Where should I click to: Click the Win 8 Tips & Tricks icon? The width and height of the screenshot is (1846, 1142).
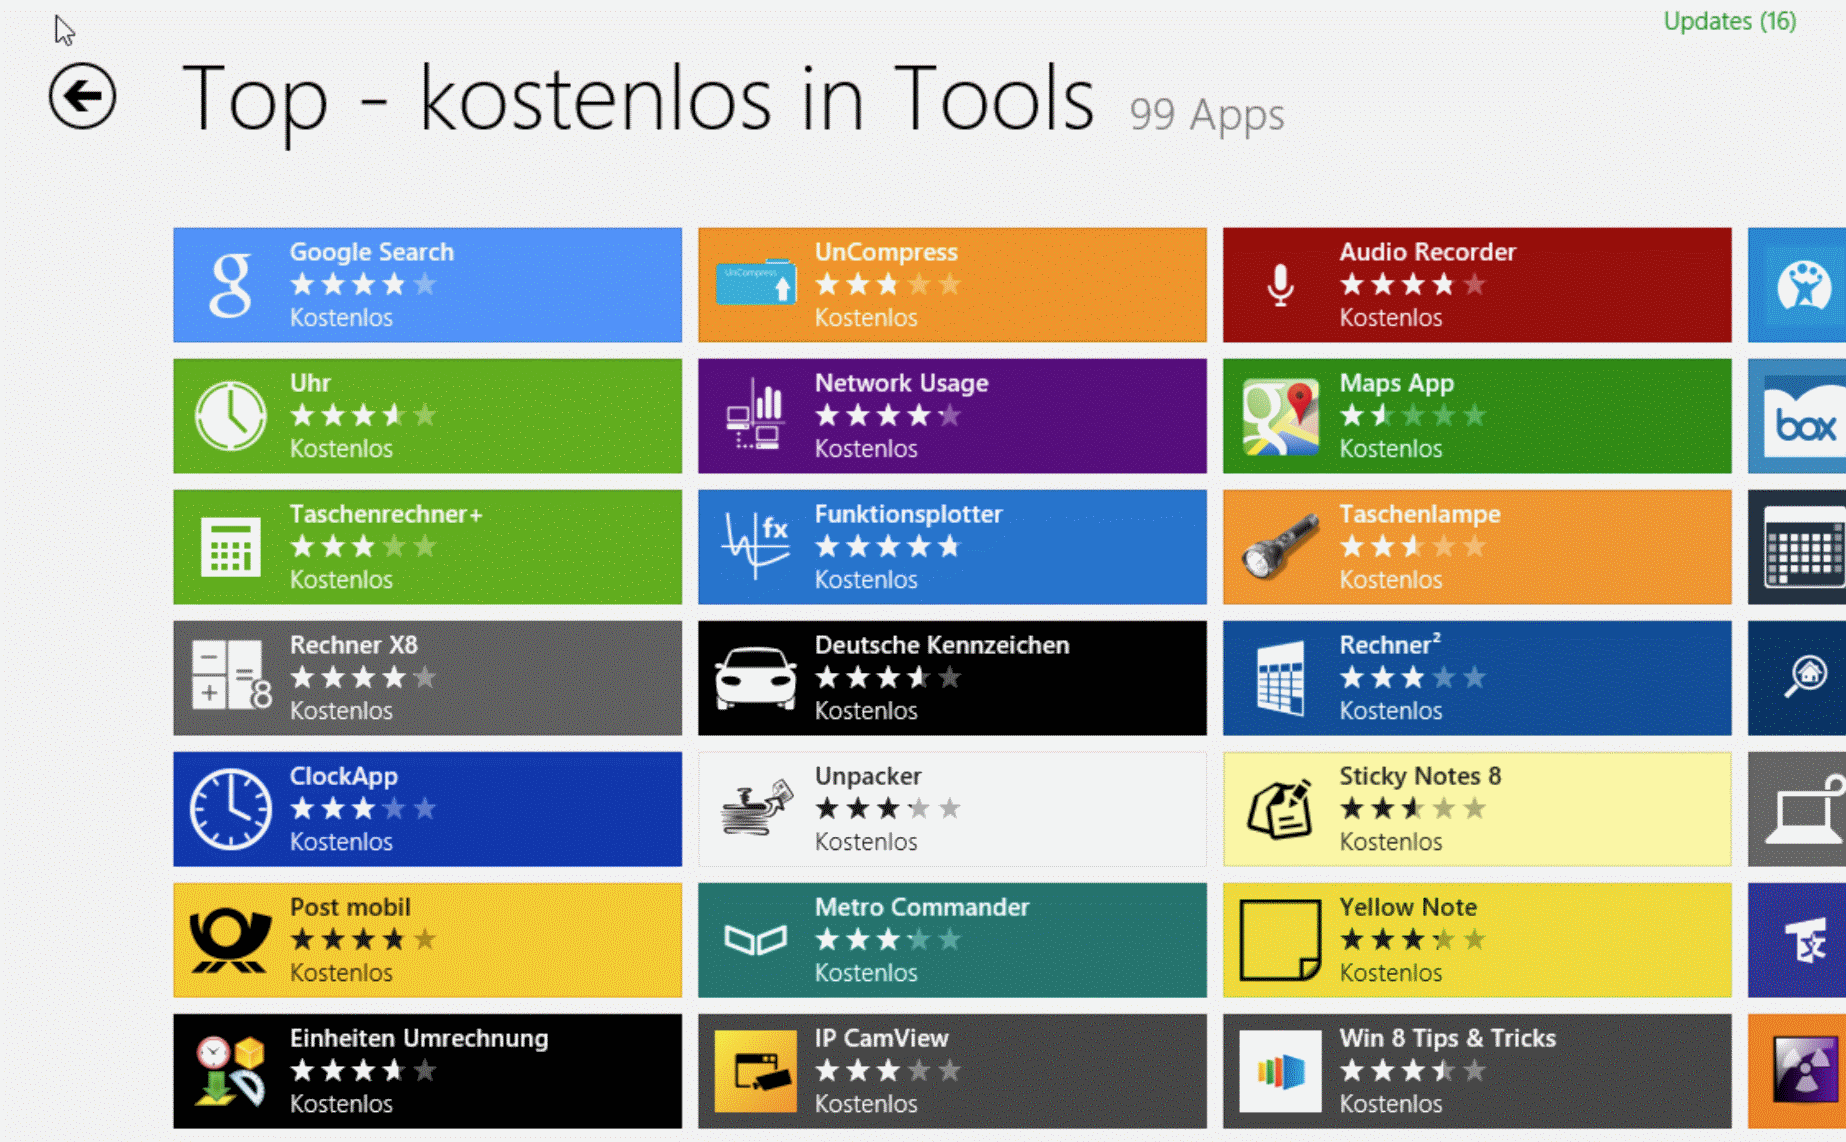(x=1280, y=1071)
